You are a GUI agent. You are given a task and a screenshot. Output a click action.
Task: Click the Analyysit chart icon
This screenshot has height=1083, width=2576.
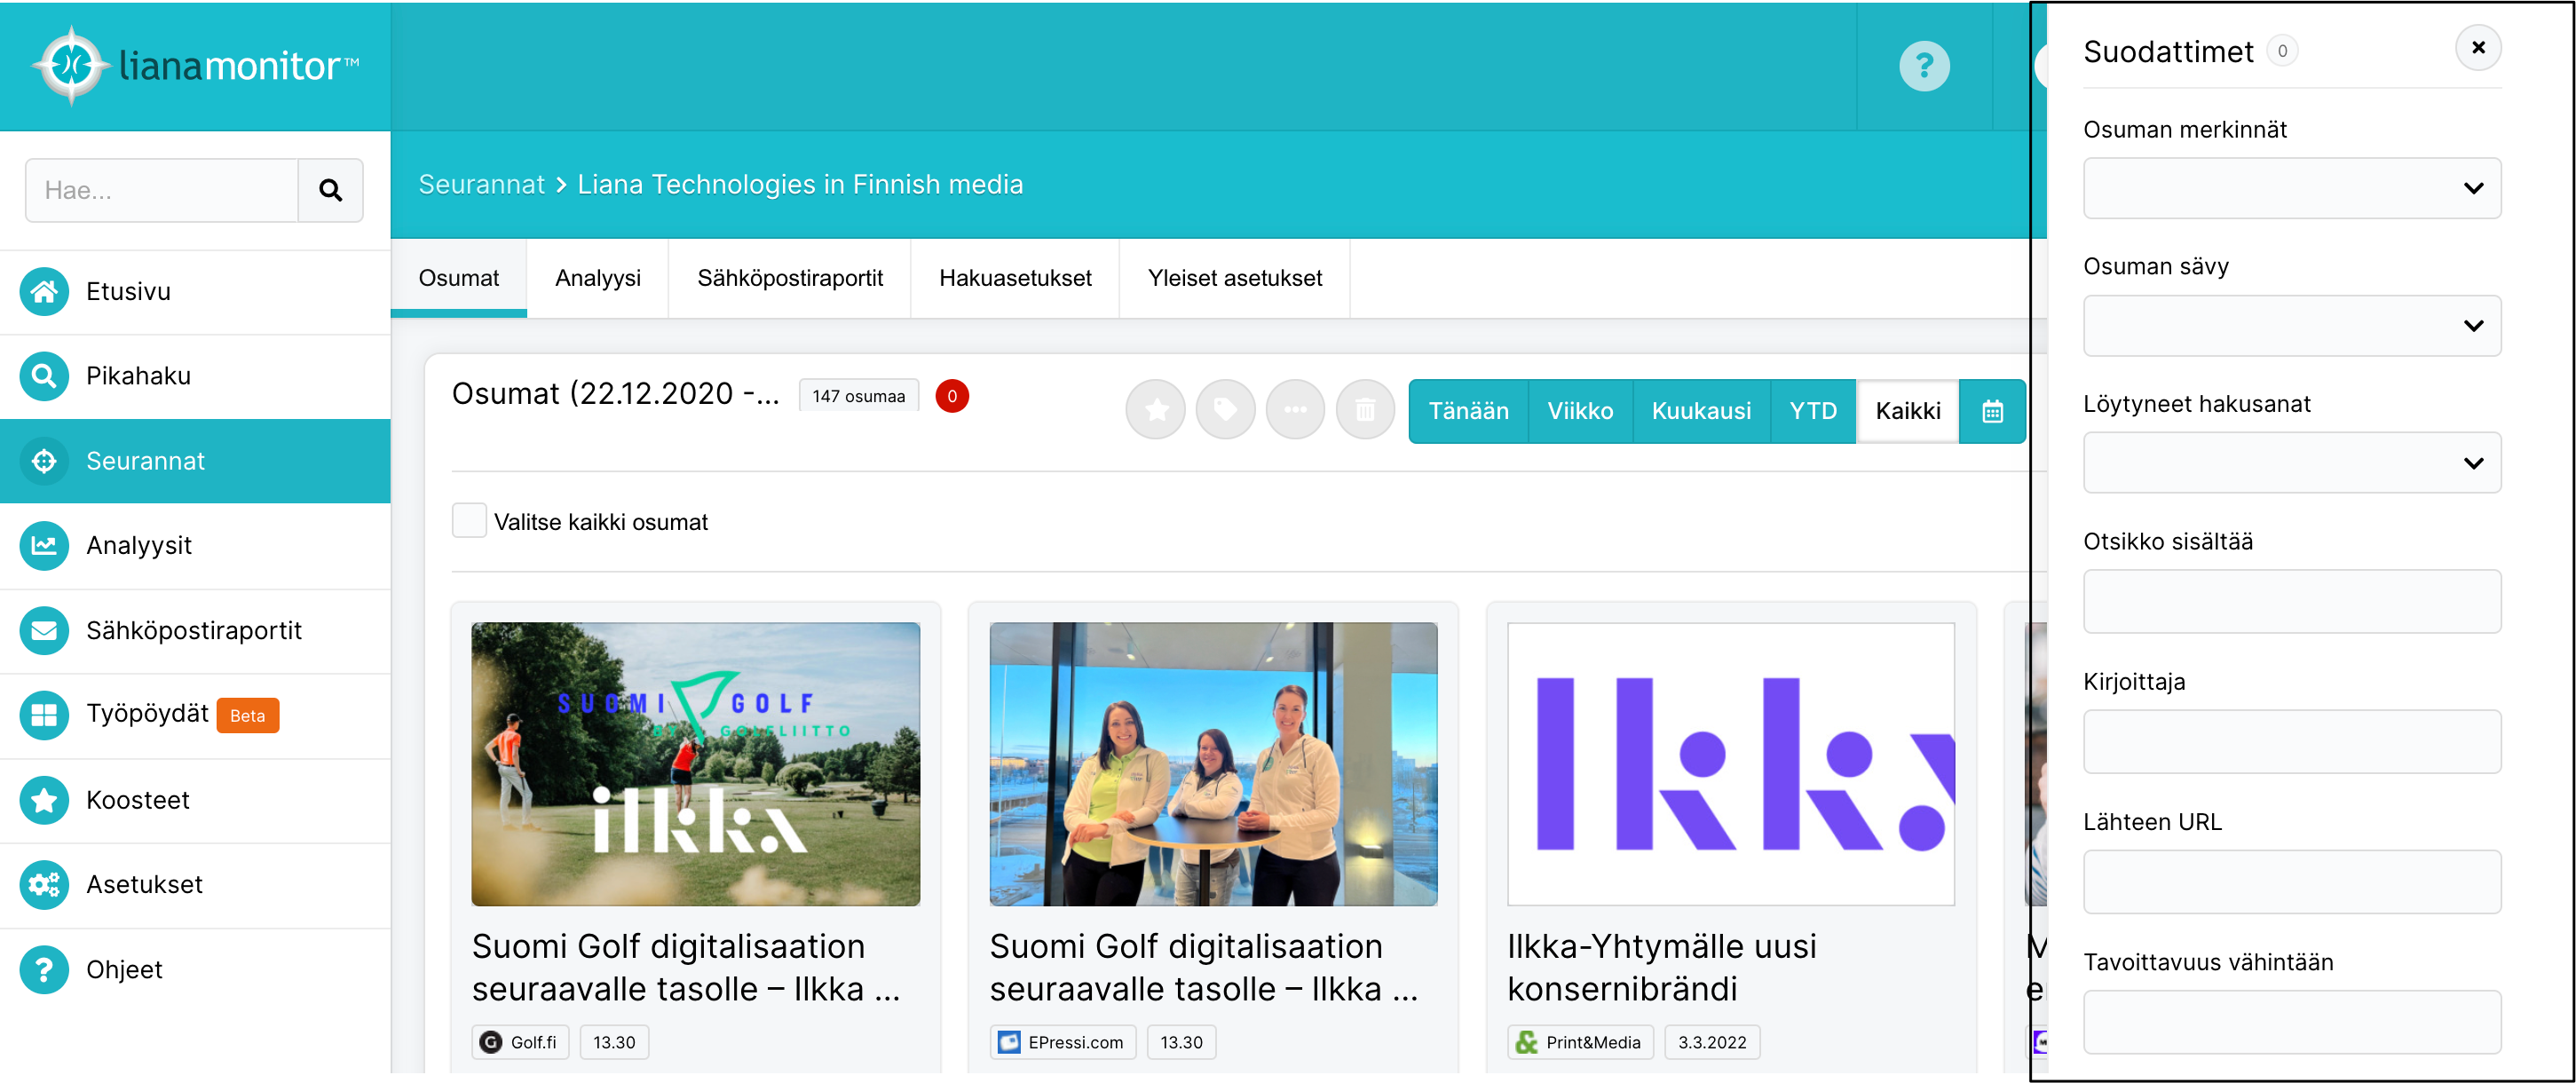click(x=44, y=546)
